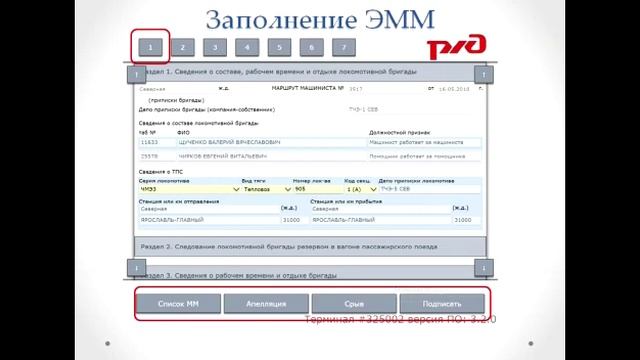Click the ТЧЭ-1 СЕВ brigade depot value
The height and width of the screenshot is (360, 640).
pyautogui.click(x=363, y=109)
